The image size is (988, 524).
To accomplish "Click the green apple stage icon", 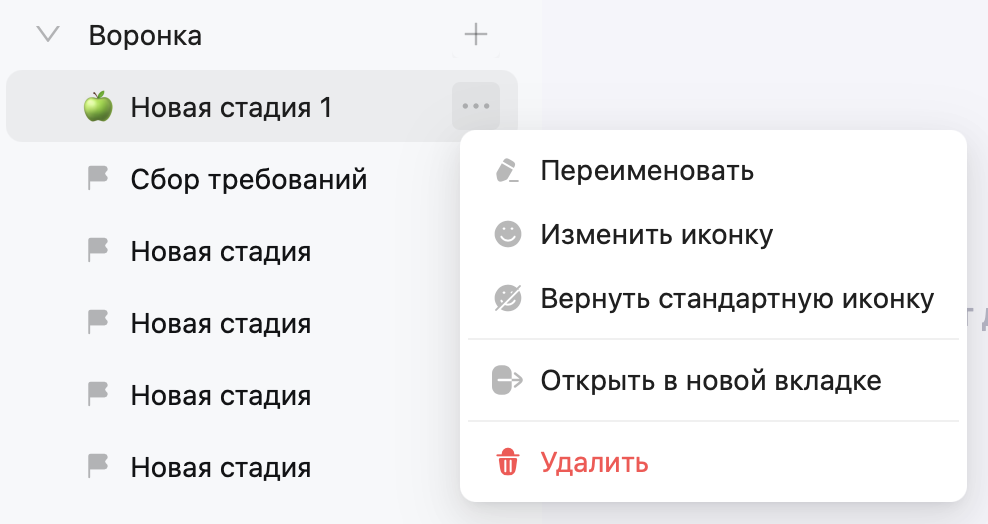I will 97,107.
